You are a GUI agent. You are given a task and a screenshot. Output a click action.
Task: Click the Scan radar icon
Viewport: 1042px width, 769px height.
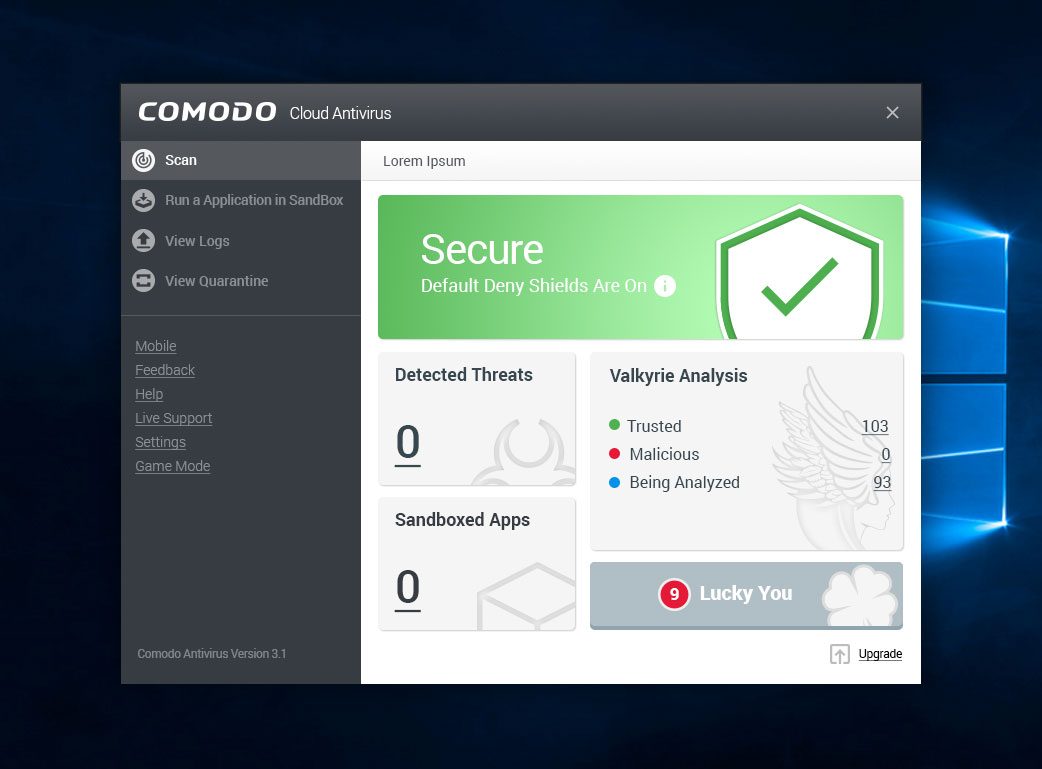(144, 160)
